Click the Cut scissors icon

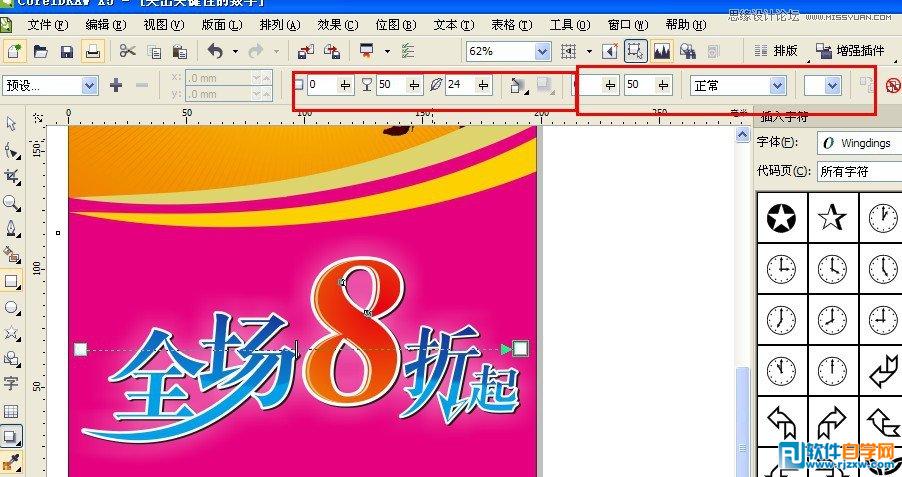coord(127,51)
